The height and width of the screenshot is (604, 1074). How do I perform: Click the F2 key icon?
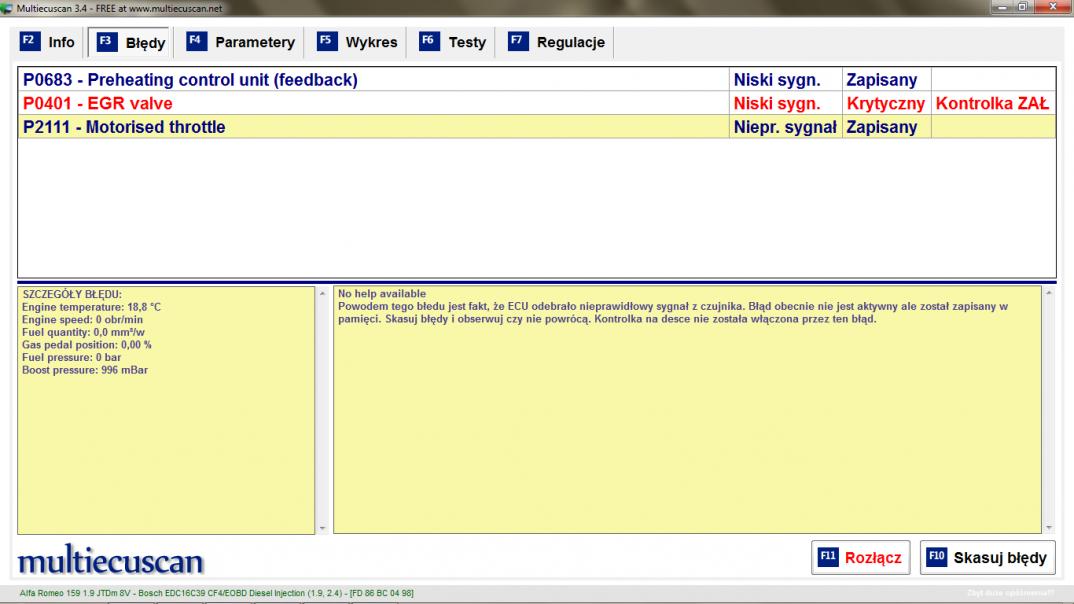(29, 41)
